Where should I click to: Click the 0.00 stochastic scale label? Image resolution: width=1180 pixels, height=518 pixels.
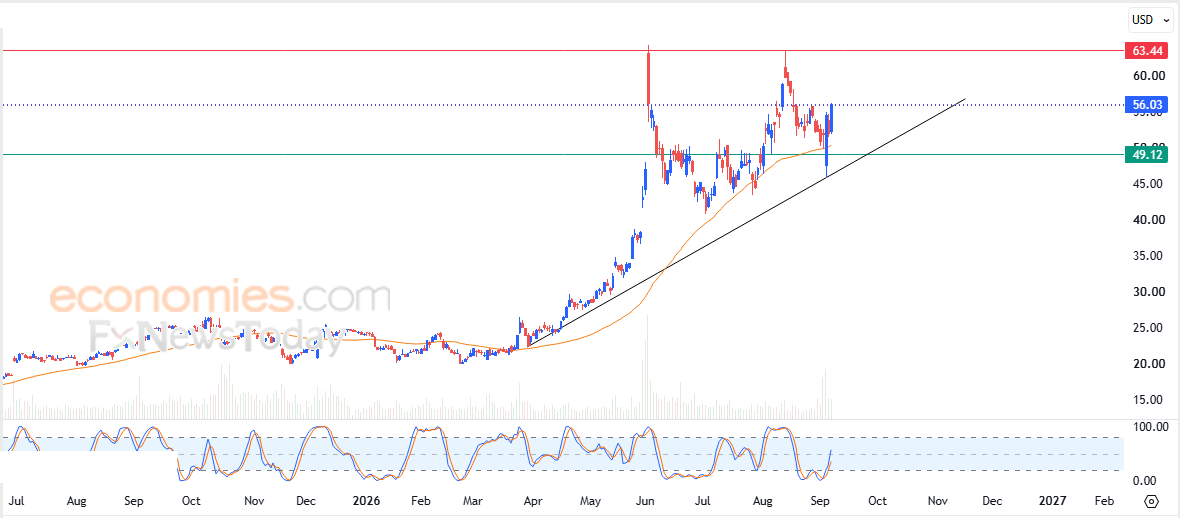1146,481
